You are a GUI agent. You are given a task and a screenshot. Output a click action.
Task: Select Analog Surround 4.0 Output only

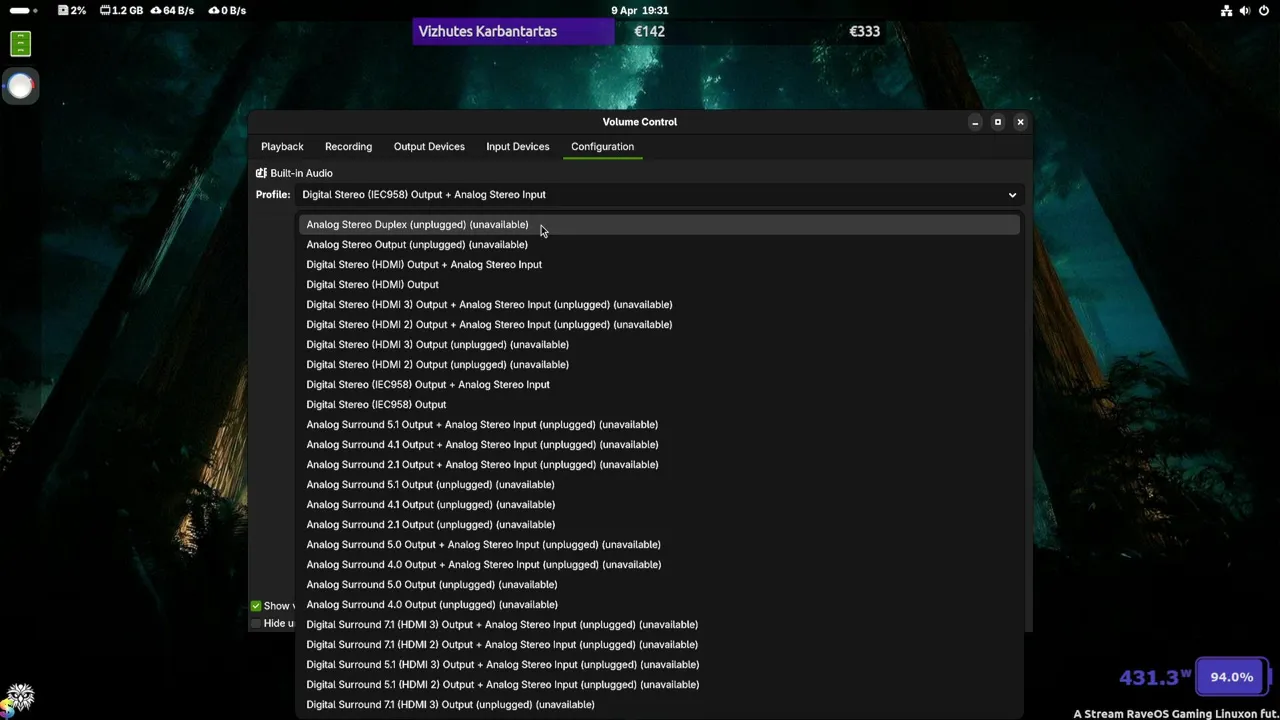click(659, 605)
